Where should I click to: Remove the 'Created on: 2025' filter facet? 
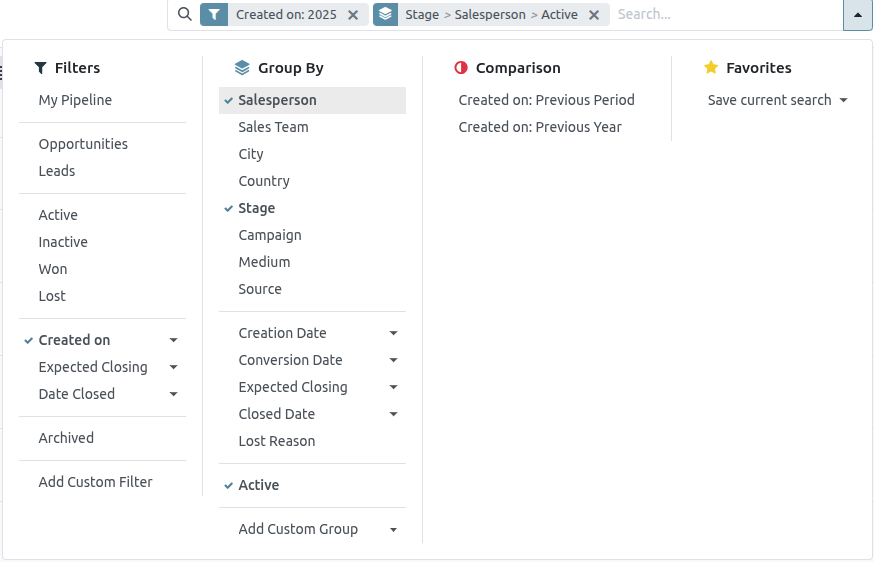(353, 15)
